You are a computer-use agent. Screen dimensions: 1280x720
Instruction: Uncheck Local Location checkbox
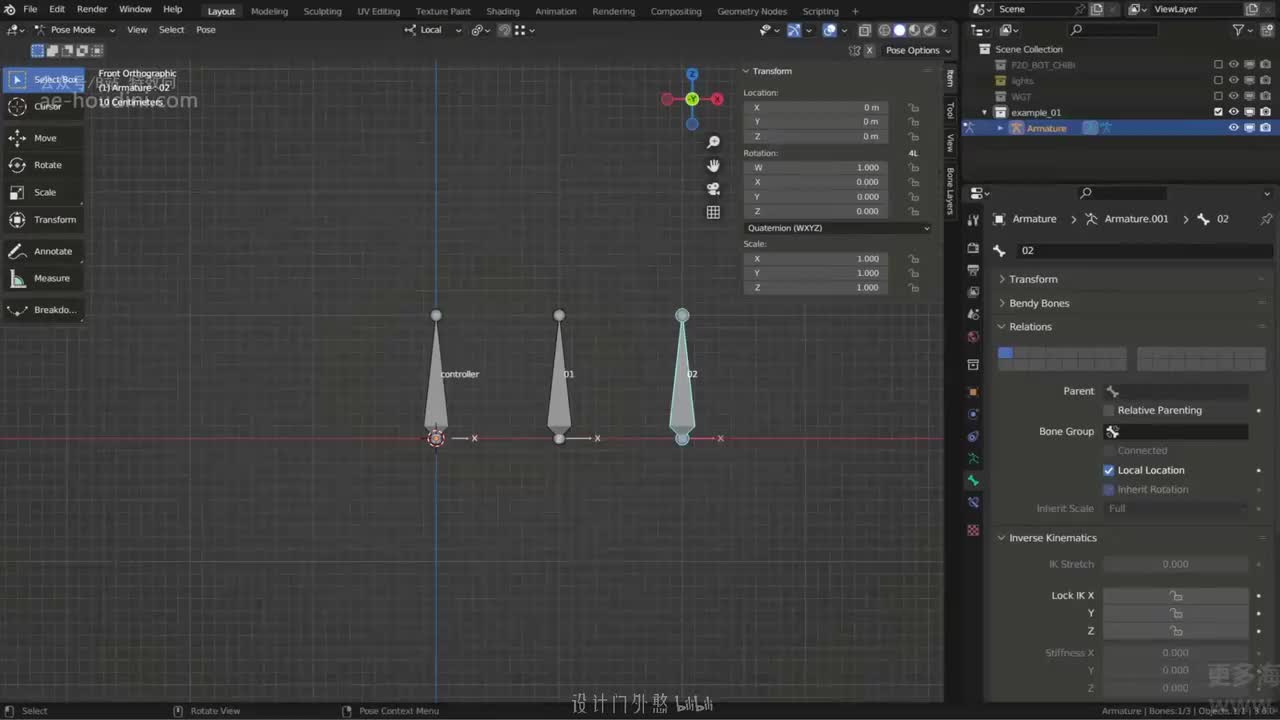(1108, 470)
